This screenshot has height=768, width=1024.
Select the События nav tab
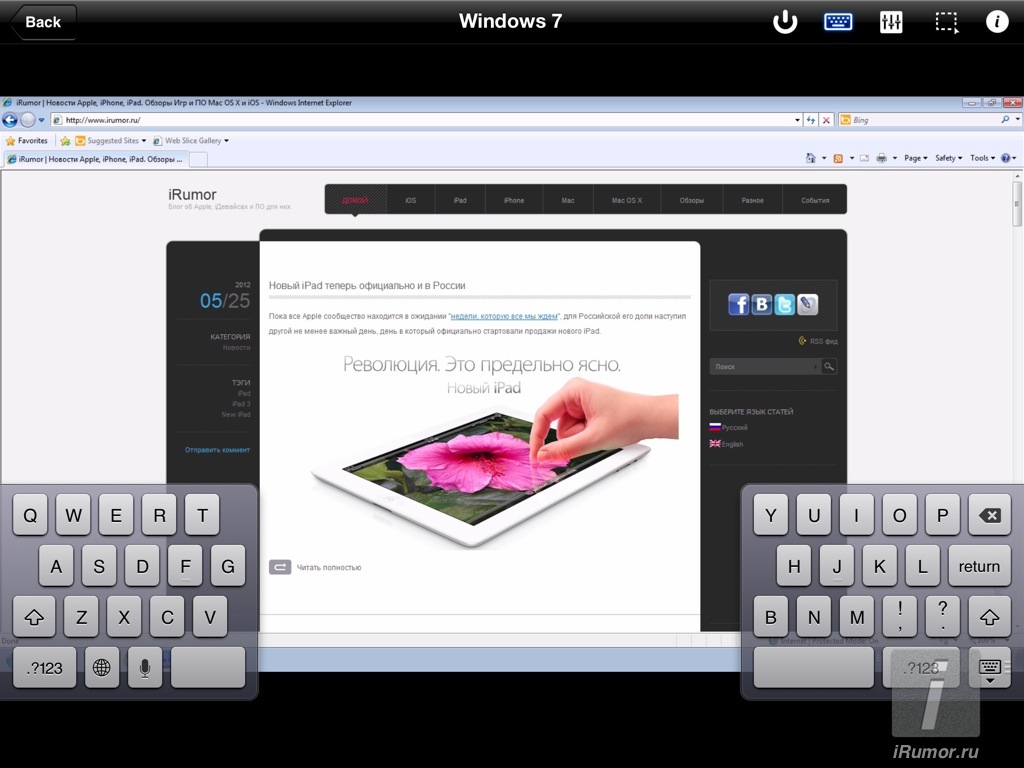(815, 200)
